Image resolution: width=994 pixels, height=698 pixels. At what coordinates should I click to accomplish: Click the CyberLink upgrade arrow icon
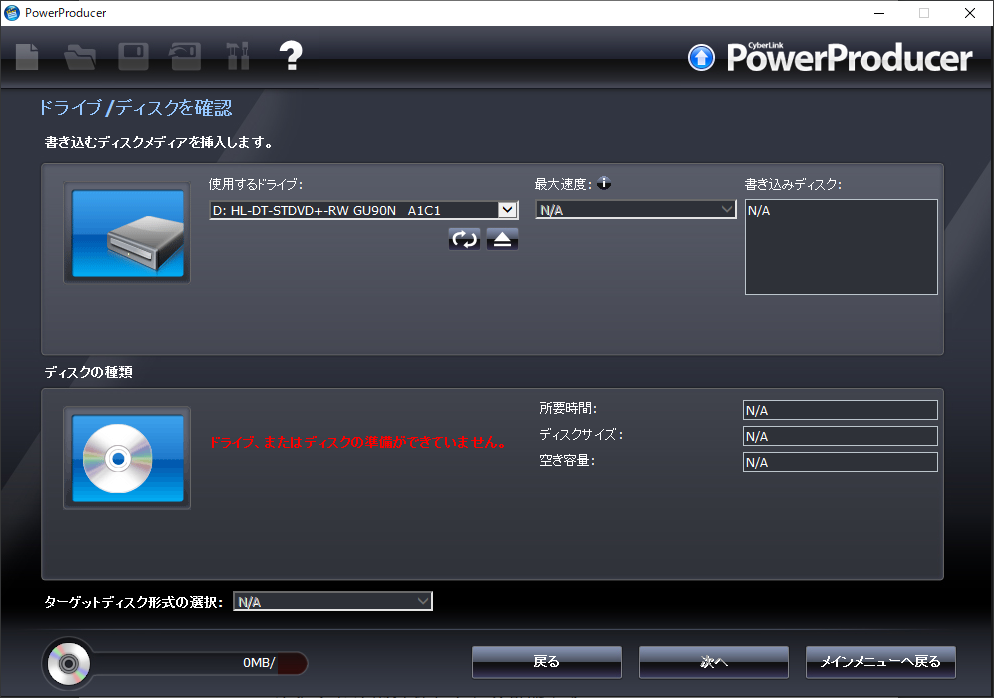click(701, 58)
